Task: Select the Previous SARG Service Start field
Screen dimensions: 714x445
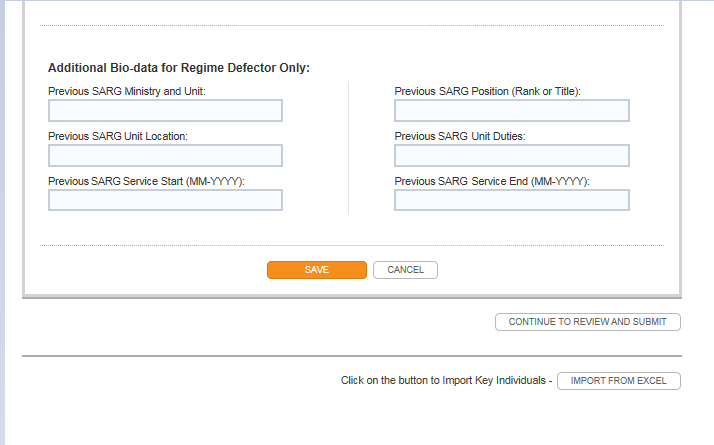Action: pos(165,200)
